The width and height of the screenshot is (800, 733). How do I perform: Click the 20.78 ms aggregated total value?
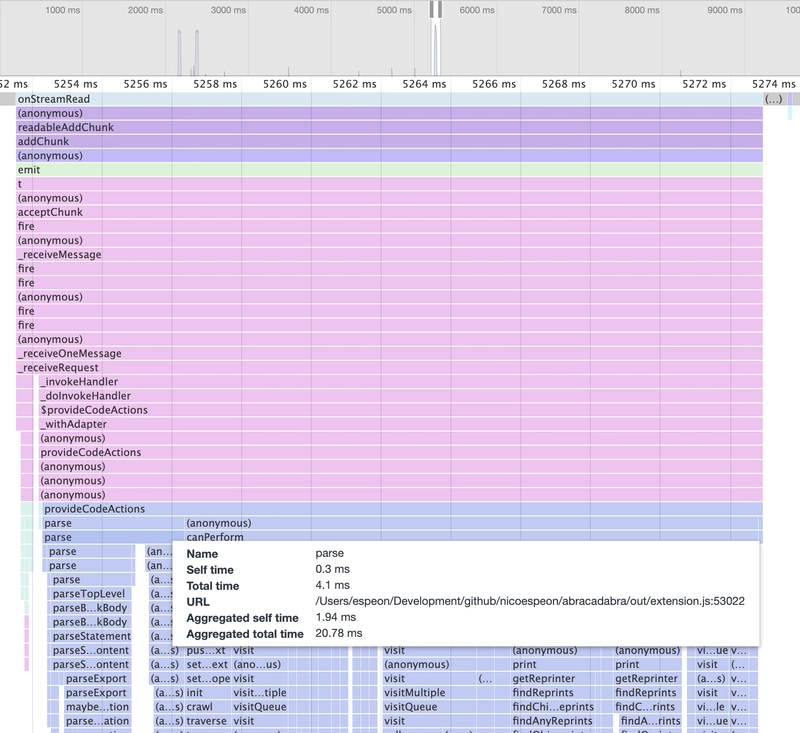pos(339,633)
